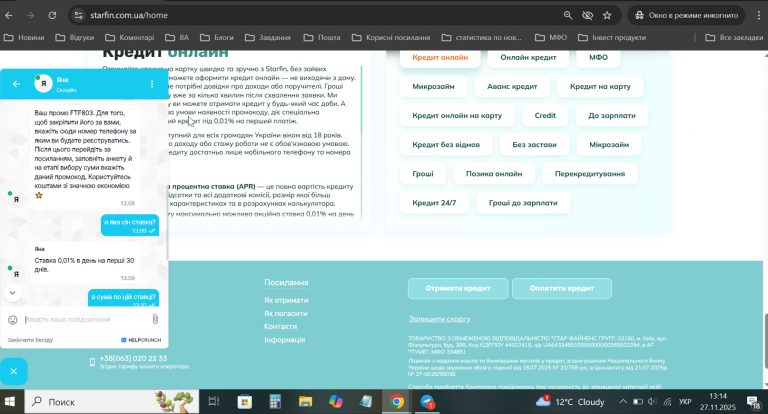Click the Отримати кредит button
The height and width of the screenshot is (414, 768).
click(458, 289)
